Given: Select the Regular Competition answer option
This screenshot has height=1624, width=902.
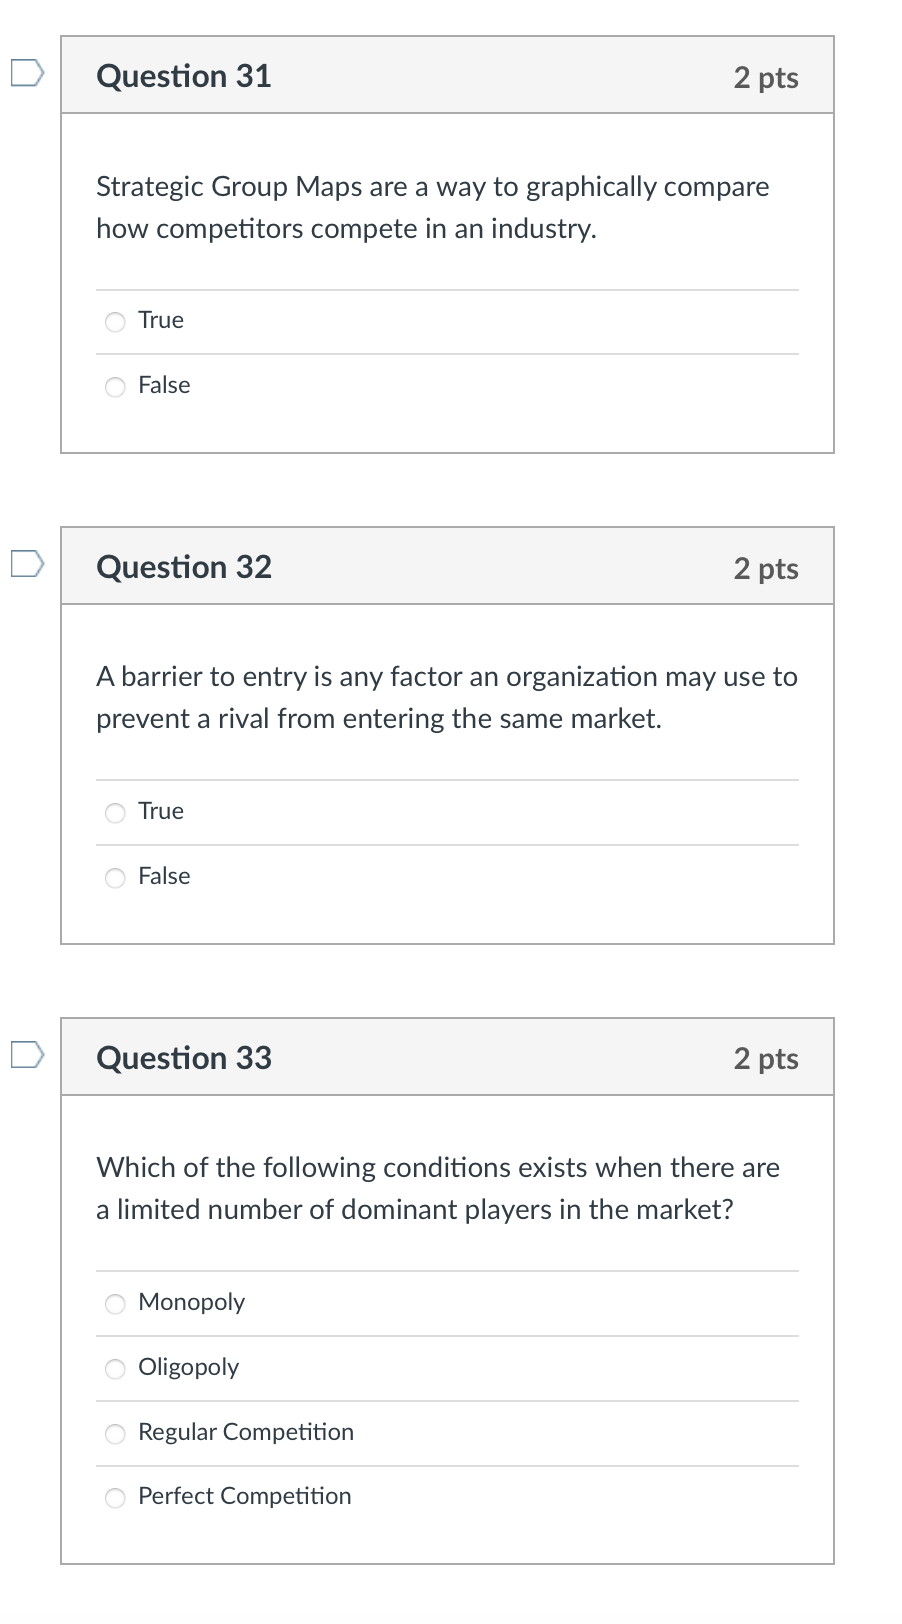Looking at the screenshot, I should coord(115,1433).
